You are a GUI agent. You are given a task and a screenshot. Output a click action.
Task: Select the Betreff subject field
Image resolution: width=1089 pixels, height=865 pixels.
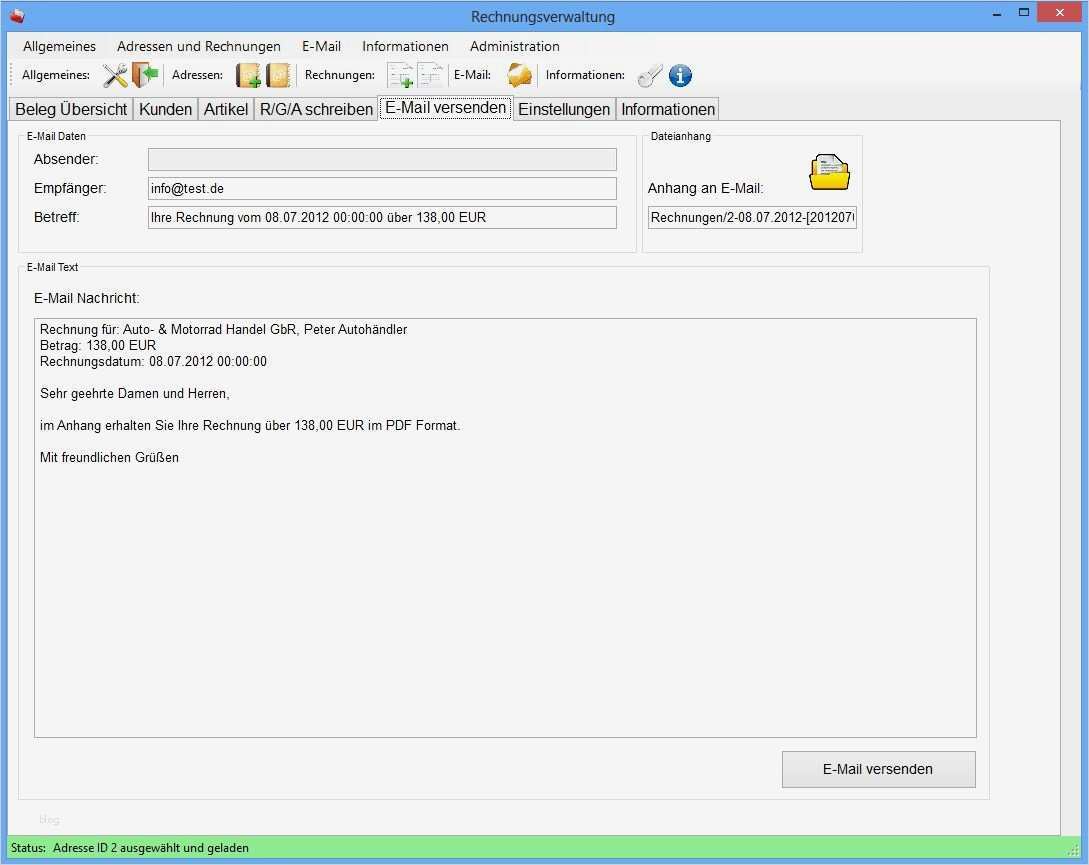(x=382, y=217)
